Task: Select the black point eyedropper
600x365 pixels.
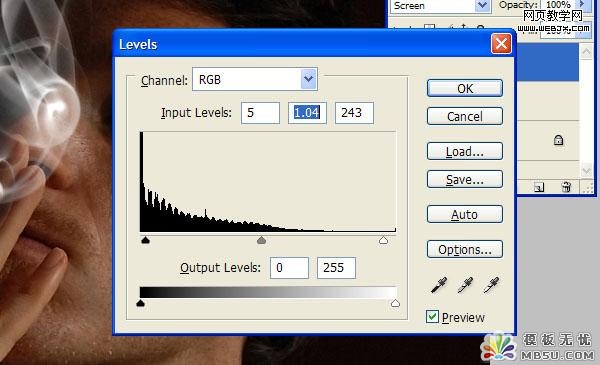Action: coord(439,285)
